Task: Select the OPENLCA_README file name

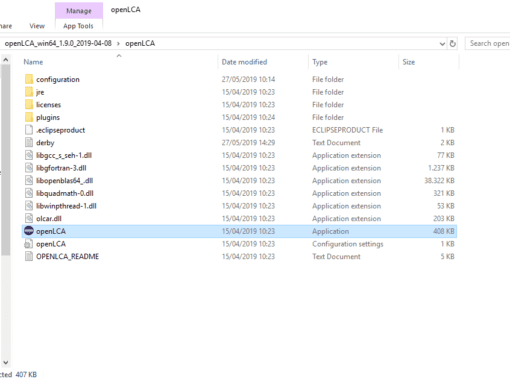Action: 67,257
